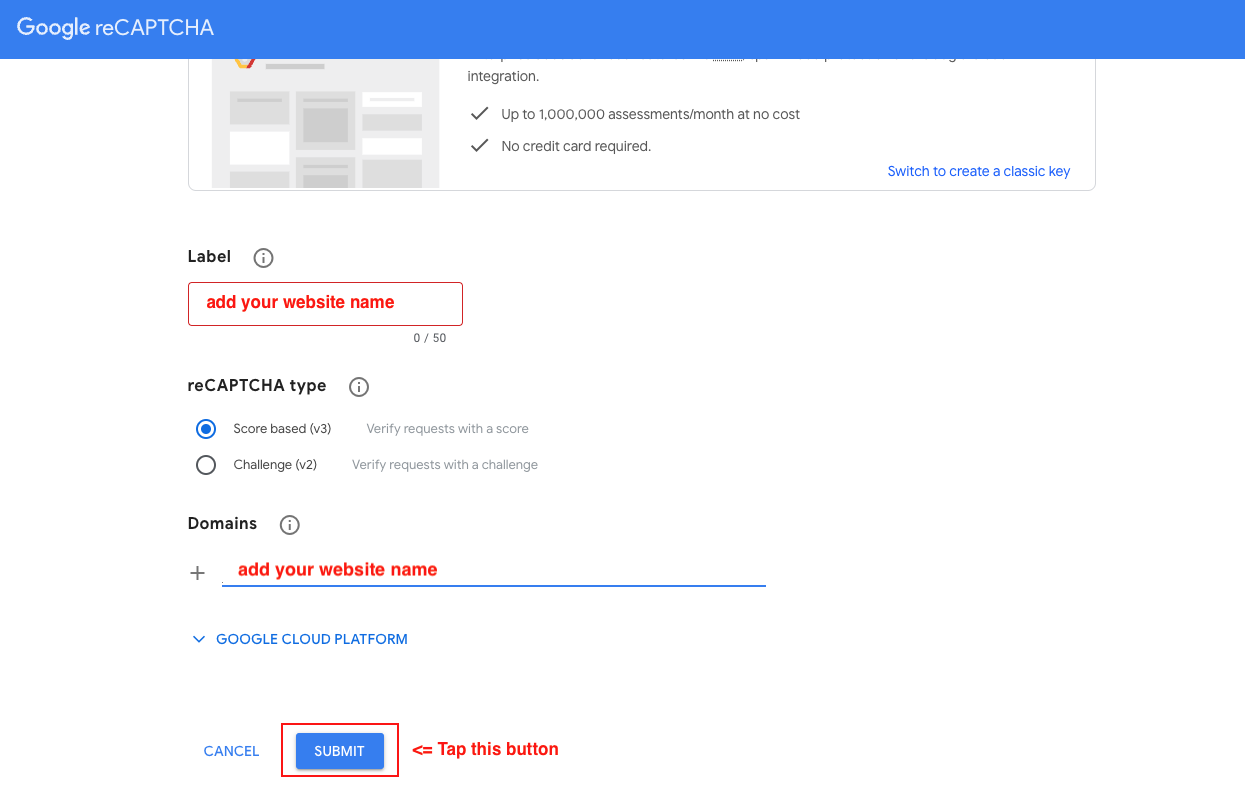This screenshot has width=1245, height=807.
Task: Focus the Label text input field
Action: coord(325,303)
